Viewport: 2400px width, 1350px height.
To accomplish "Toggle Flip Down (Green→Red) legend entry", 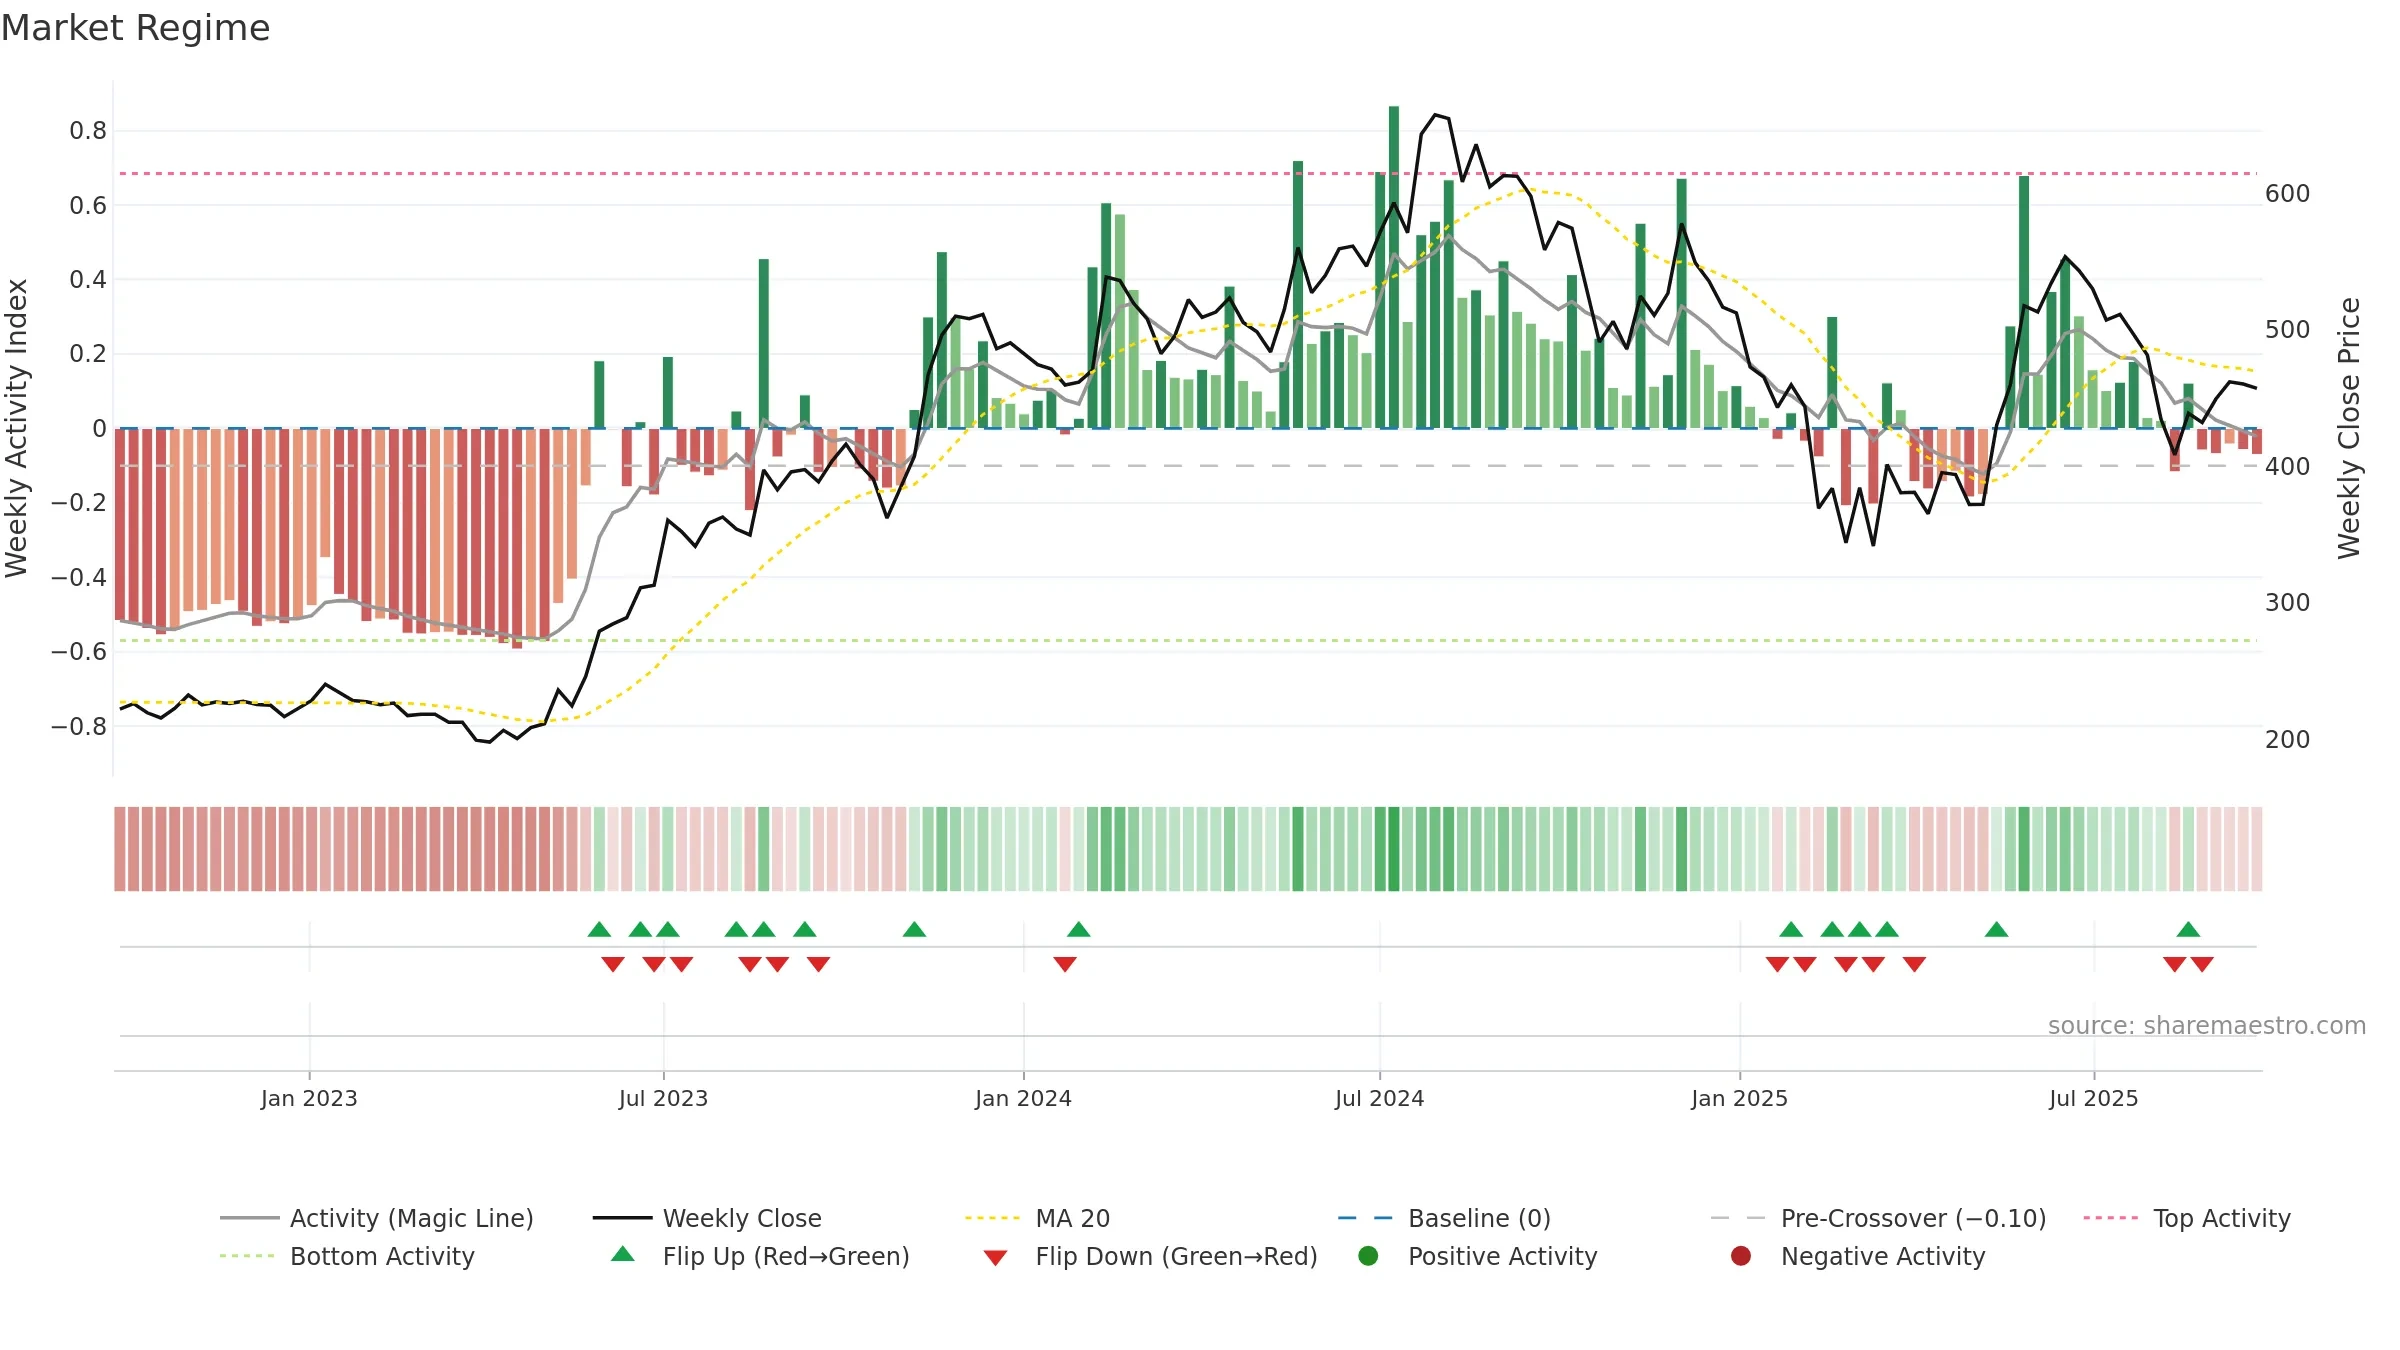I will (x=1150, y=1256).
